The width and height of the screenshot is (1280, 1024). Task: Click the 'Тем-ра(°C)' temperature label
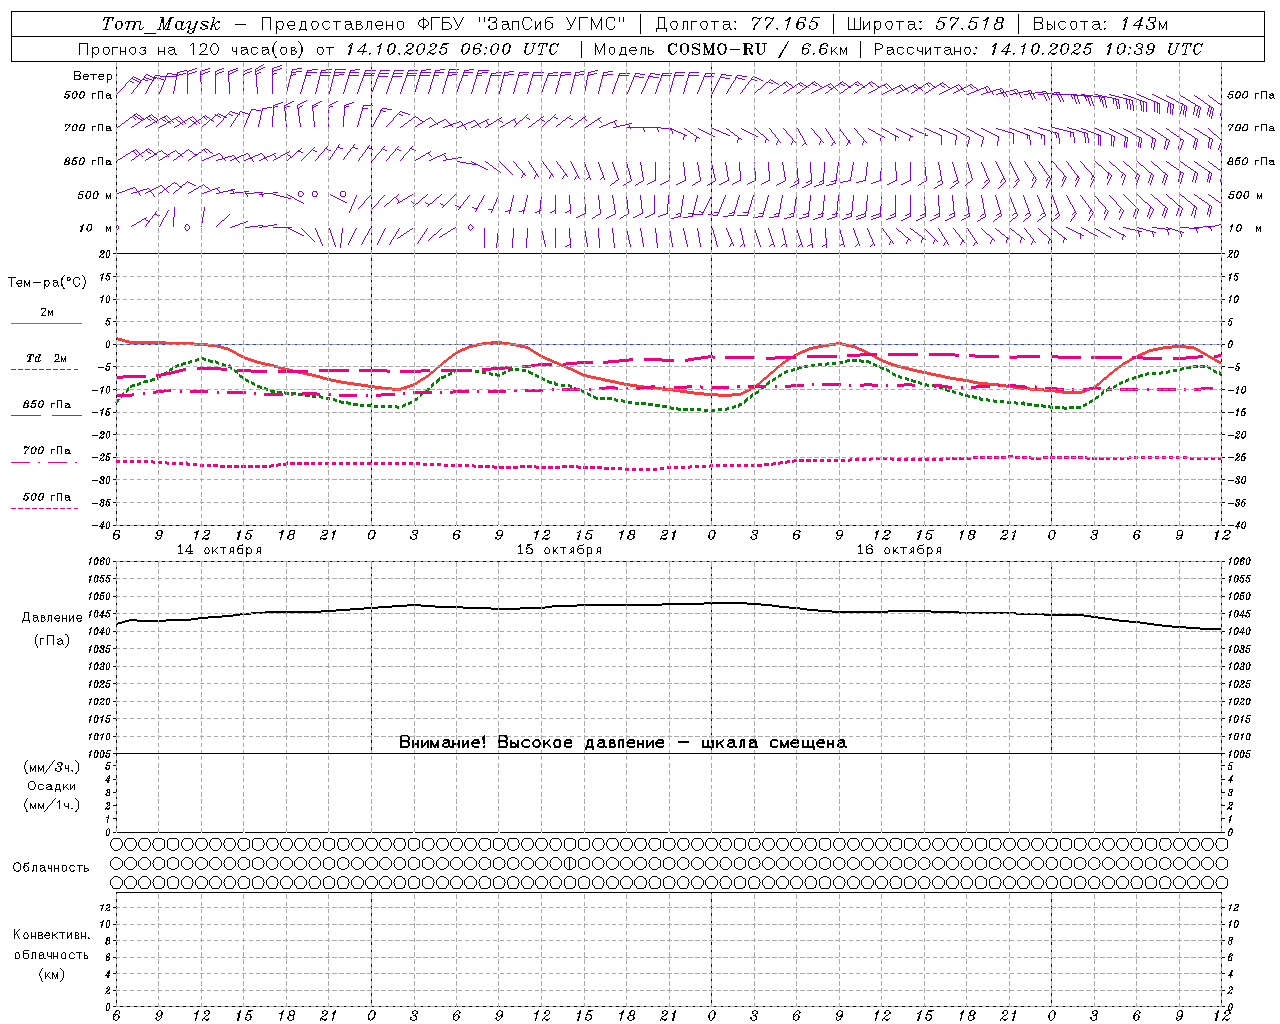pos(47,283)
